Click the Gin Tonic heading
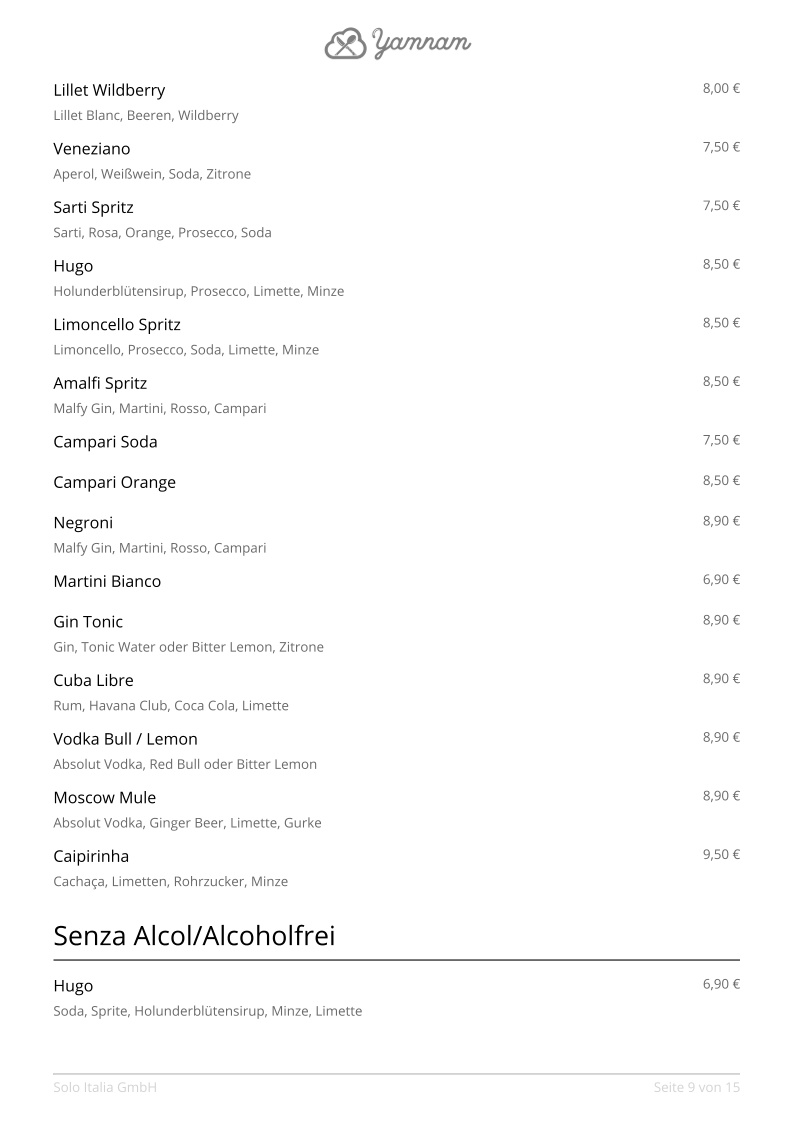Image resolution: width=793 pixels, height=1122 pixels. [88, 622]
